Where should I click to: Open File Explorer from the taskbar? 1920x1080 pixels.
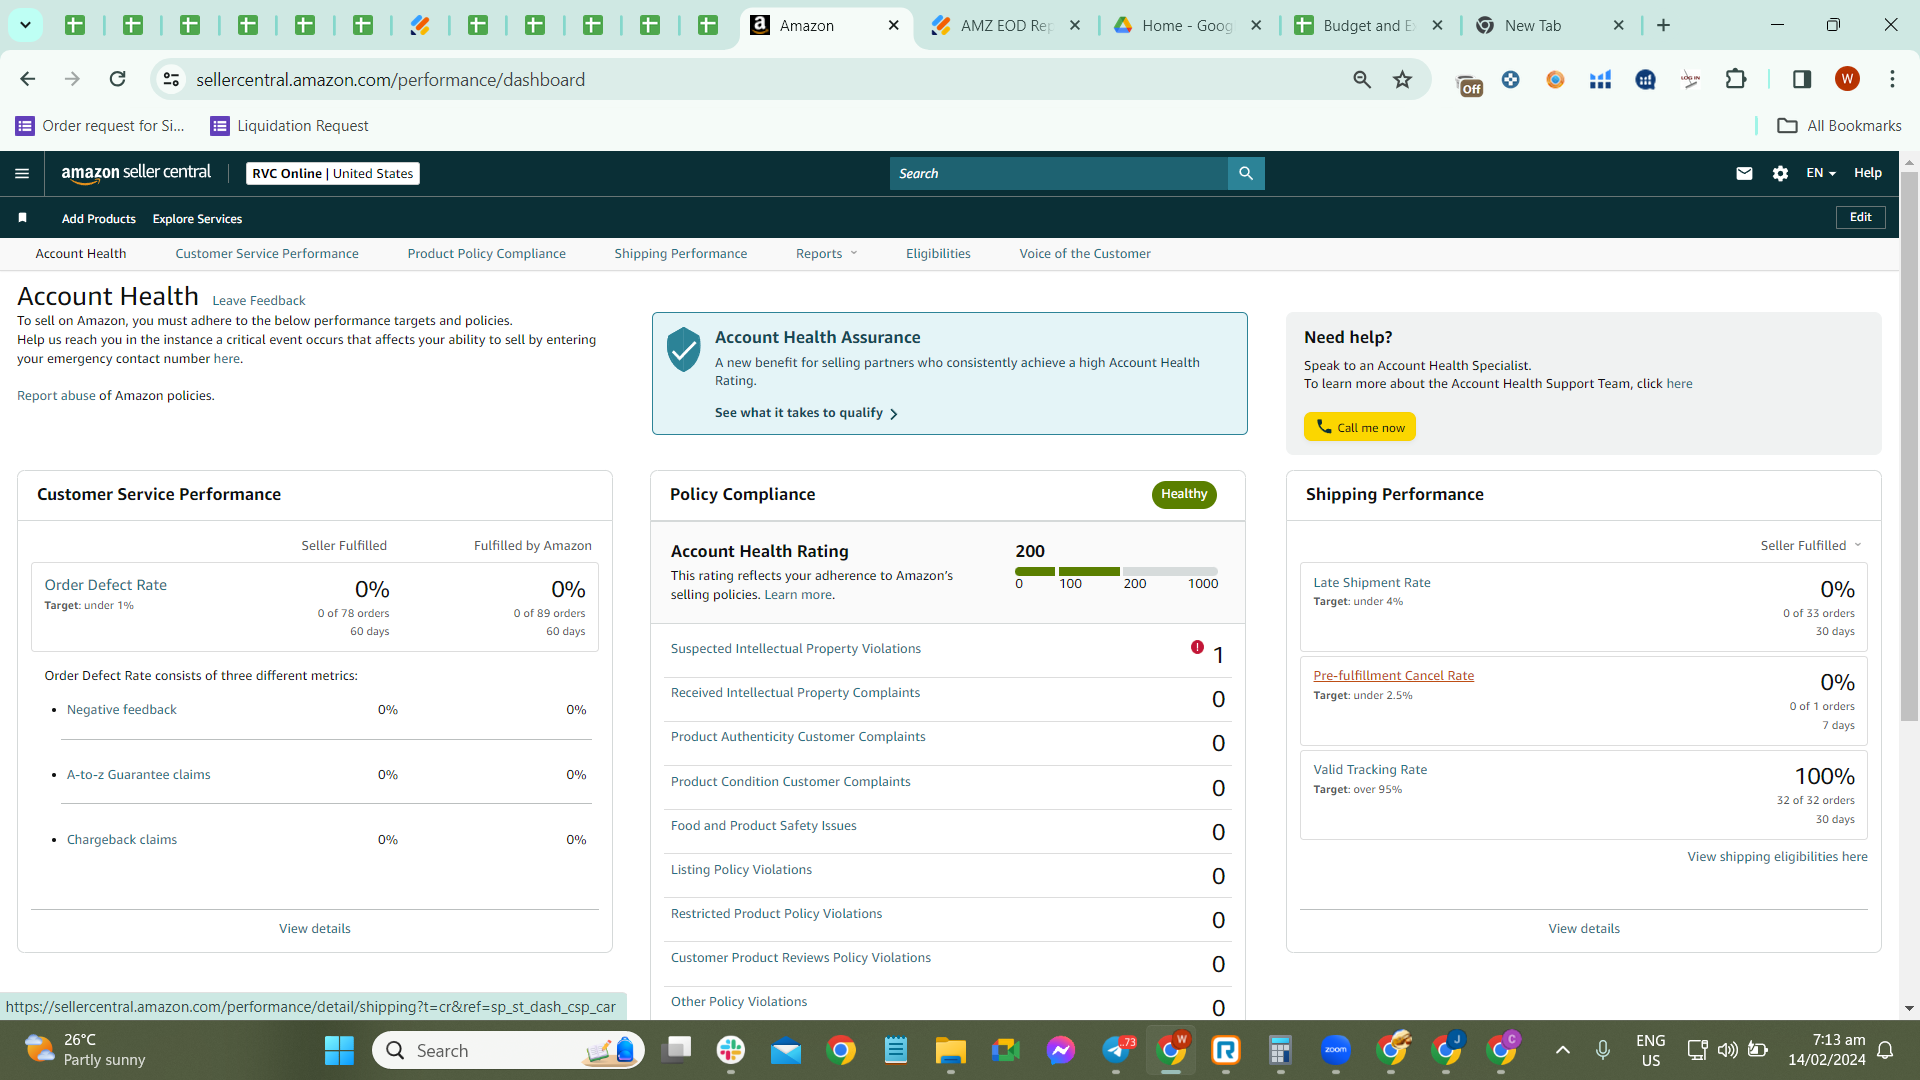[x=950, y=1050]
